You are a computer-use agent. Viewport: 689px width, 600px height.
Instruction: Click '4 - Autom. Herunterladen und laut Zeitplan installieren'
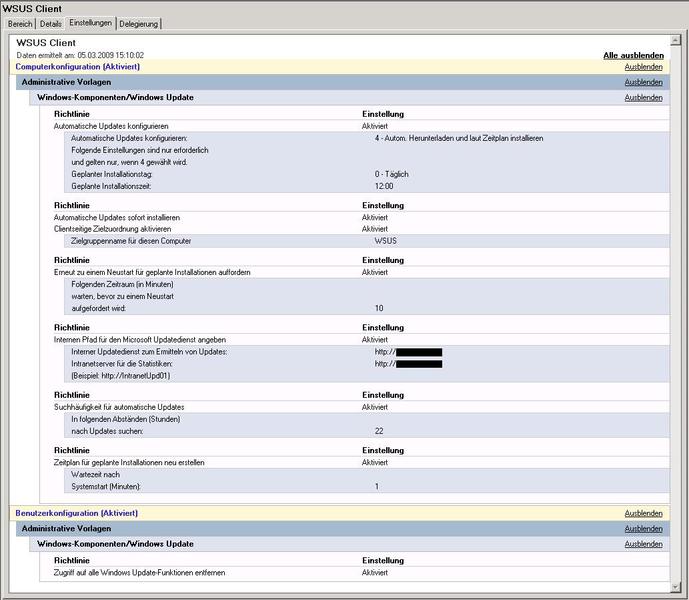459,138
